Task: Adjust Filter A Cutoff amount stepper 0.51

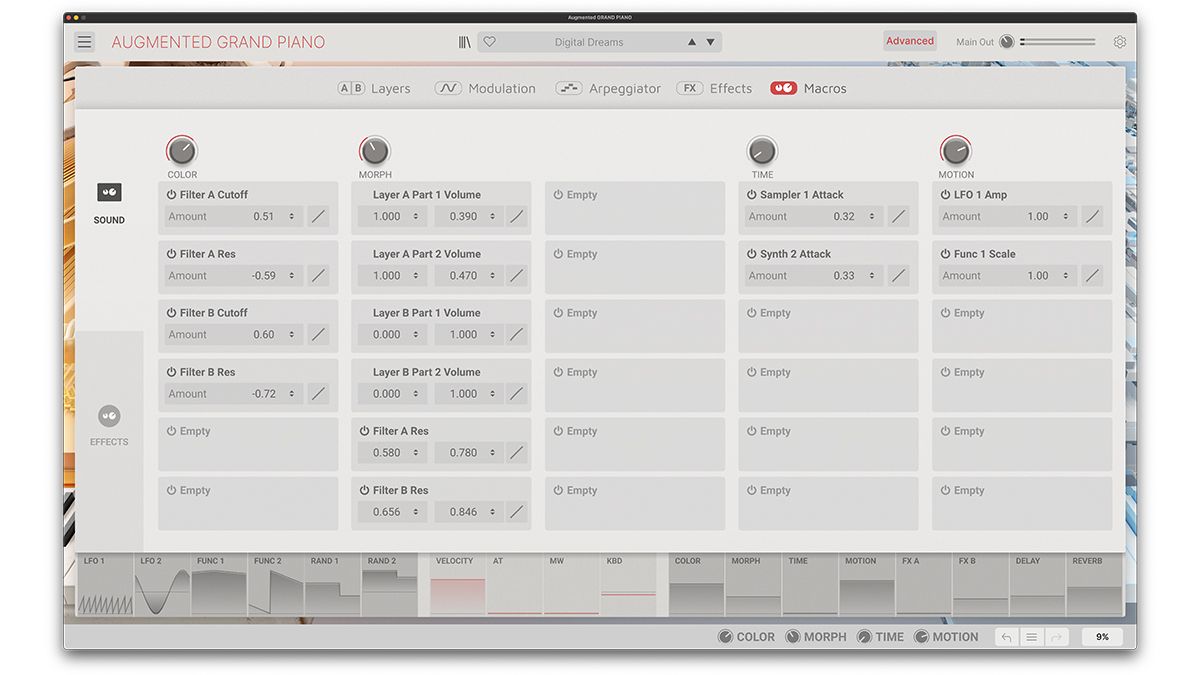Action: (292, 216)
